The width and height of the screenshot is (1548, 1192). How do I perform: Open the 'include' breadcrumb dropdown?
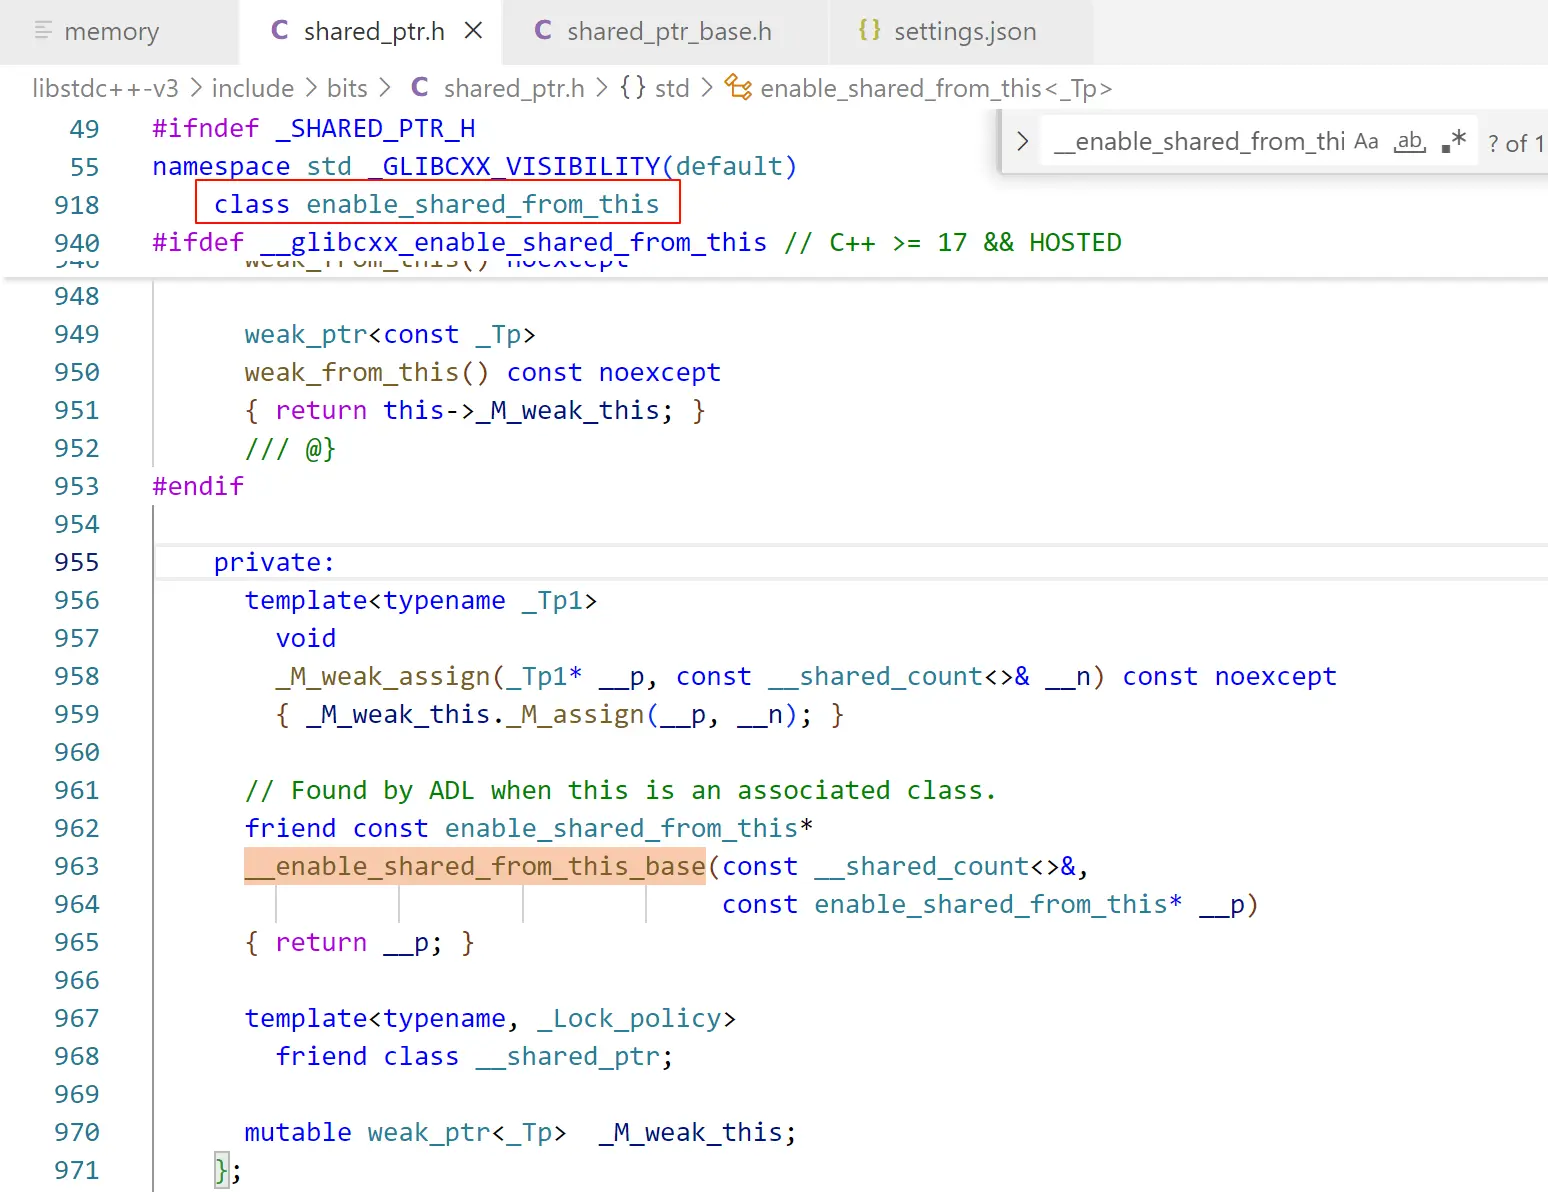click(x=252, y=88)
